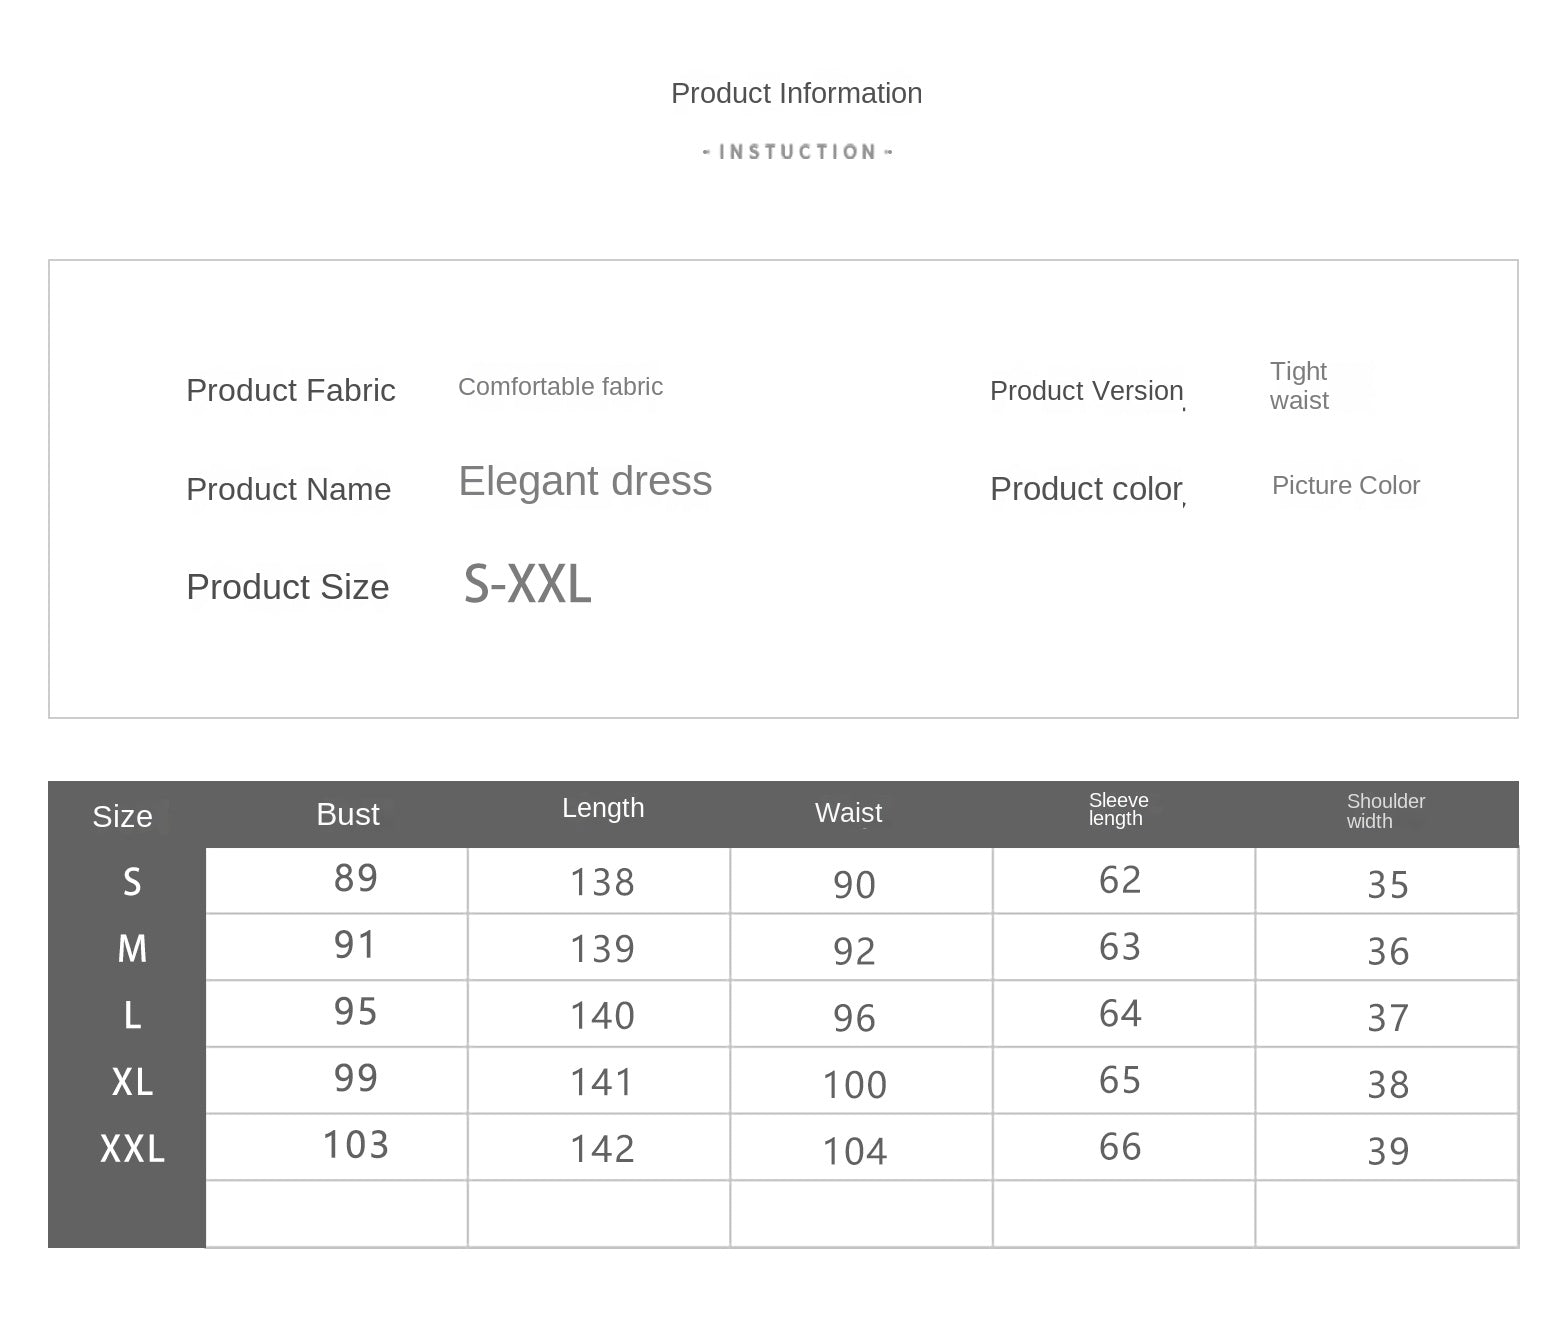Select length value 140 in row L
The width and height of the screenshot is (1563, 1322).
tap(602, 1016)
